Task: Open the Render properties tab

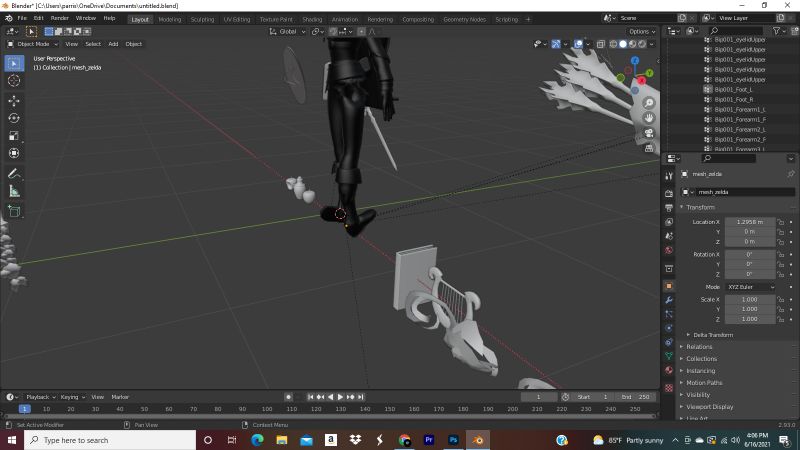Action: (669, 193)
